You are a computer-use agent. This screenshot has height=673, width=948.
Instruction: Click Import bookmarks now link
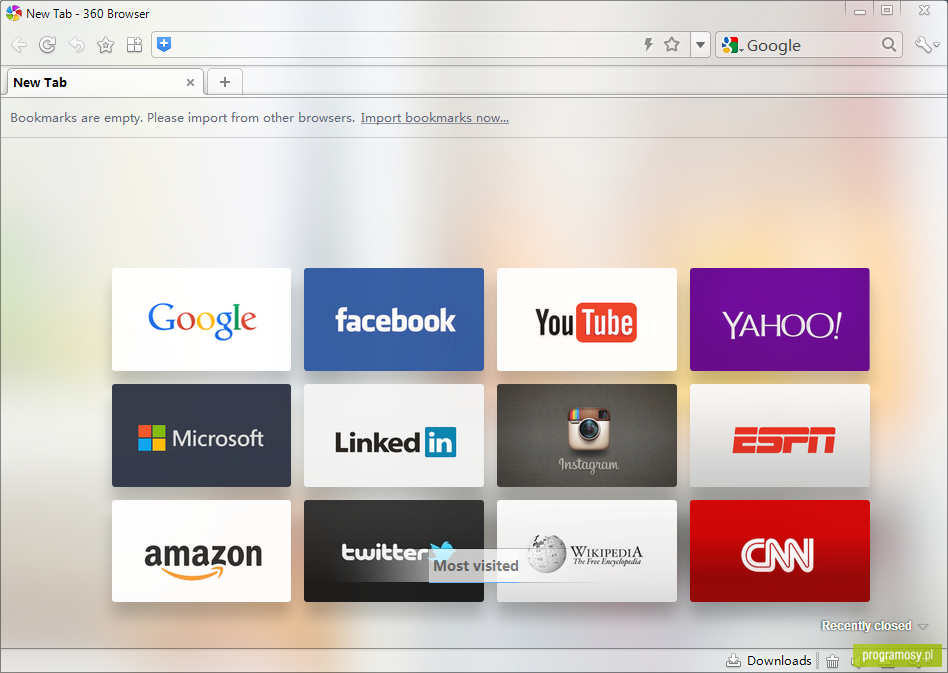(435, 118)
